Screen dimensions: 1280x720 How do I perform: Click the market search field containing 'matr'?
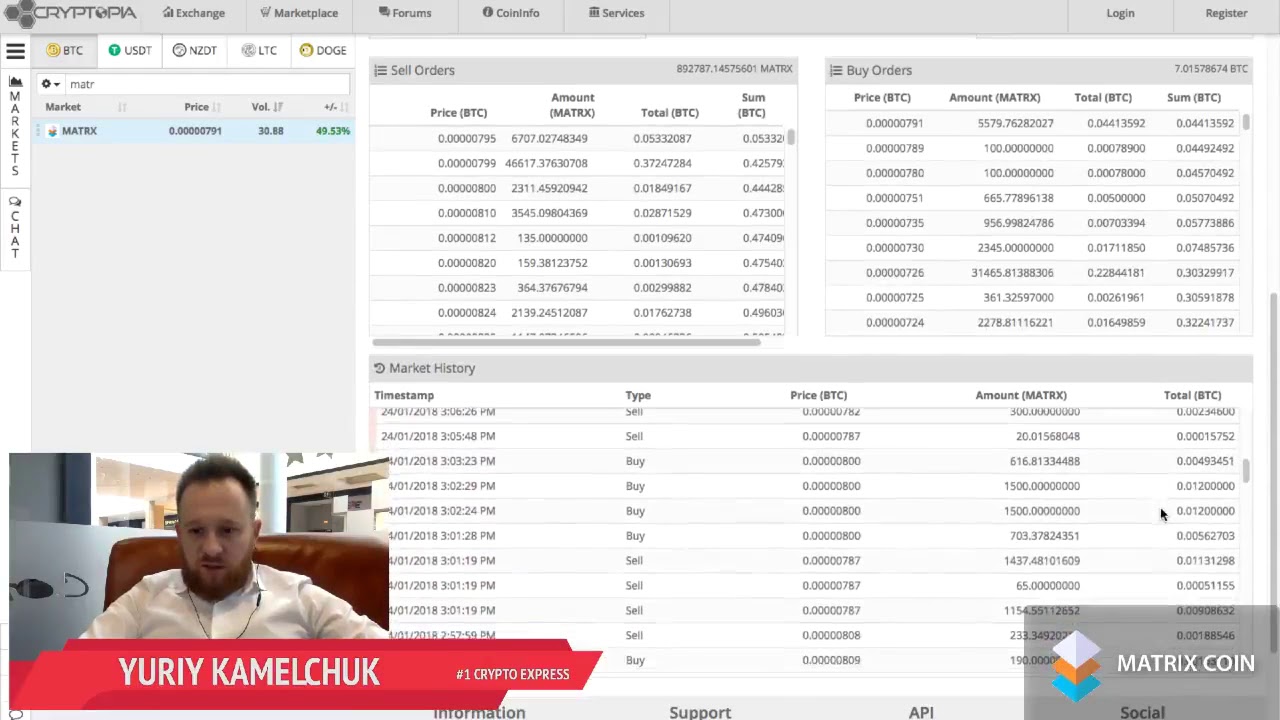(x=207, y=84)
